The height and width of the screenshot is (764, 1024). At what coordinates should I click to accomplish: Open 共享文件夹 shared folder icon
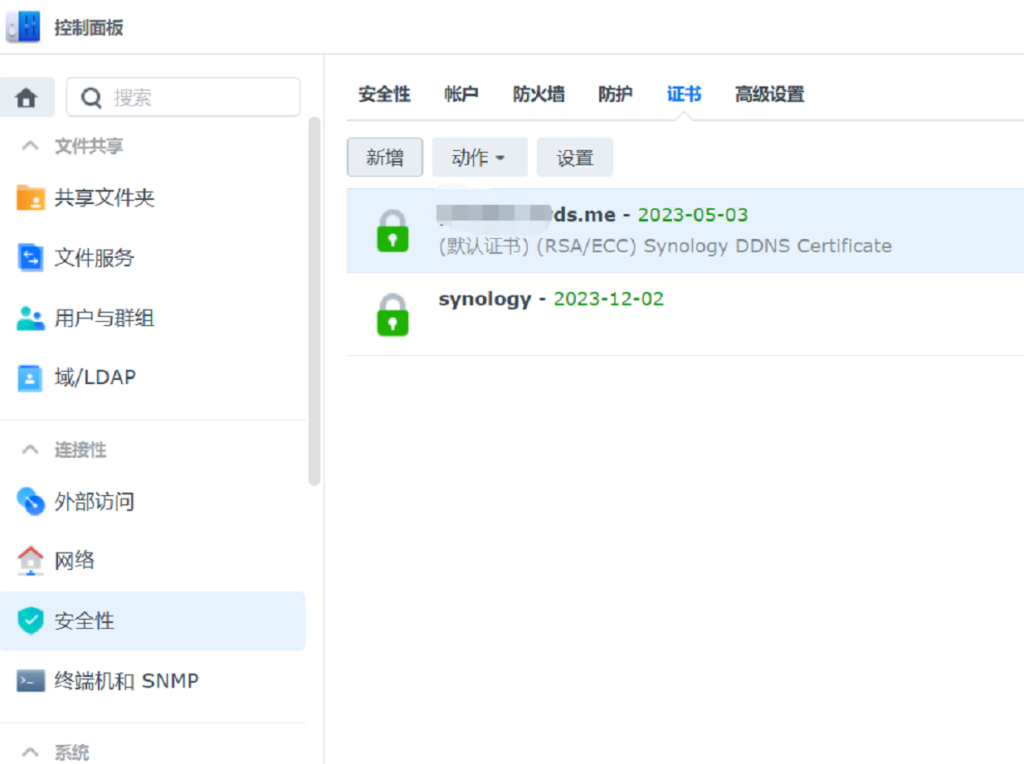[31, 198]
